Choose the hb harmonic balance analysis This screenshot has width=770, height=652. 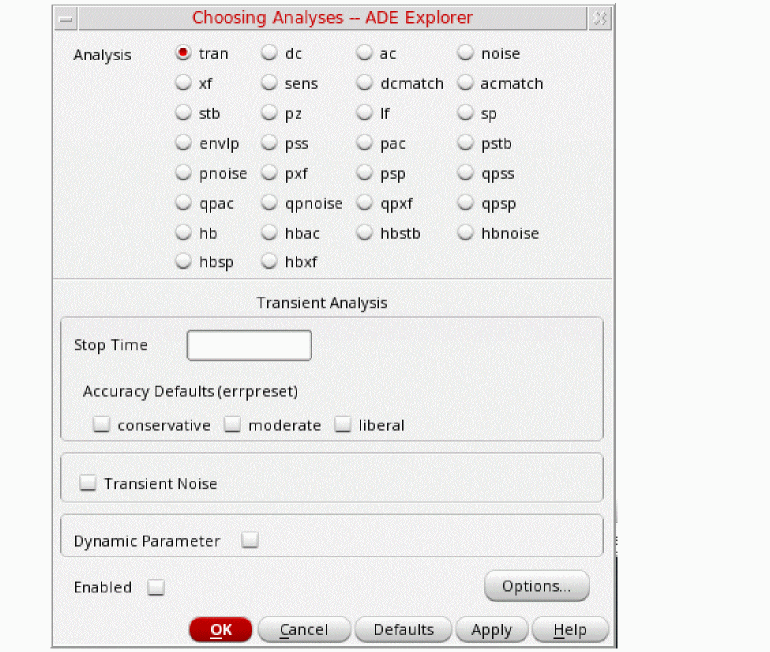(184, 232)
